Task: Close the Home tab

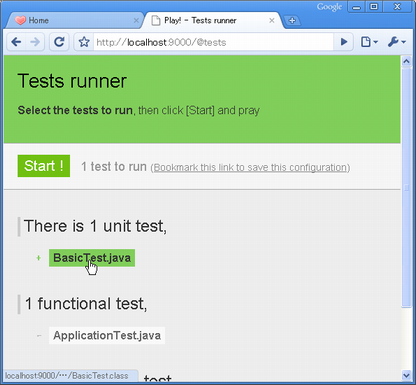Action: point(136,21)
